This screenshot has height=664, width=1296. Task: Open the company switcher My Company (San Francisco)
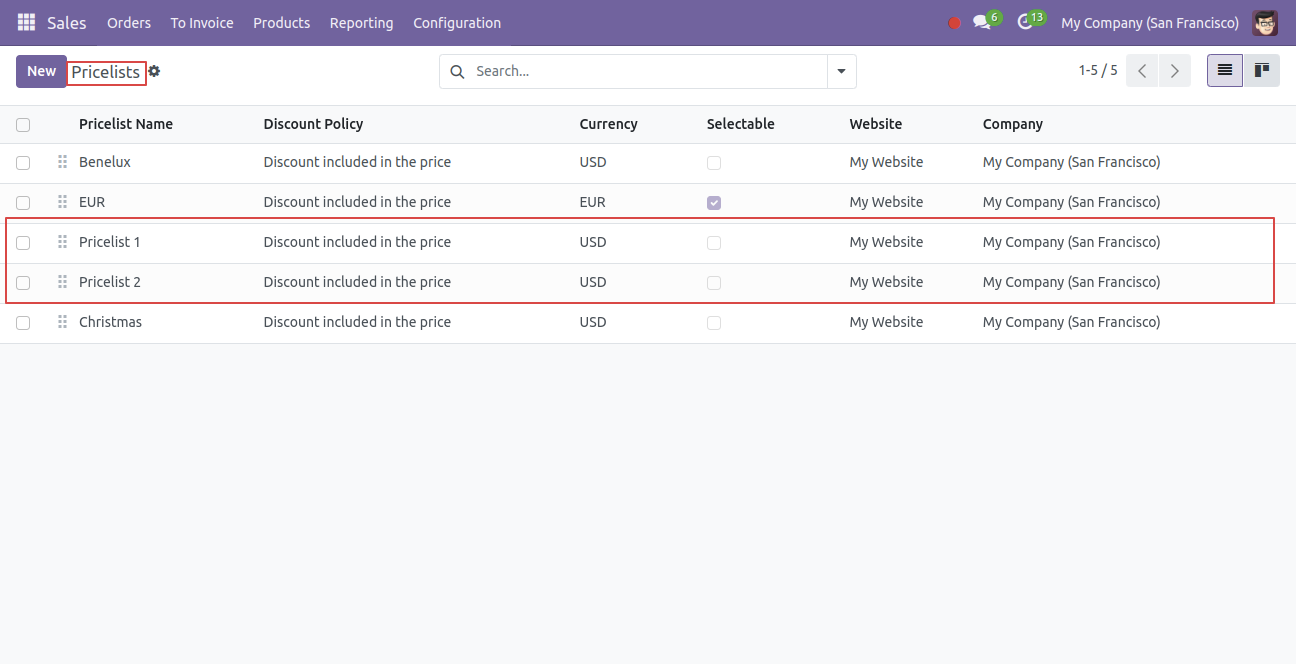(1150, 23)
